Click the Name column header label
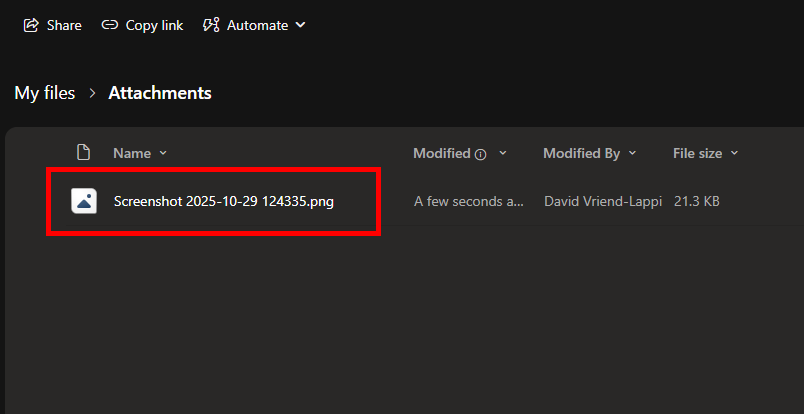804x414 pixels. click(x=132, y=153)
